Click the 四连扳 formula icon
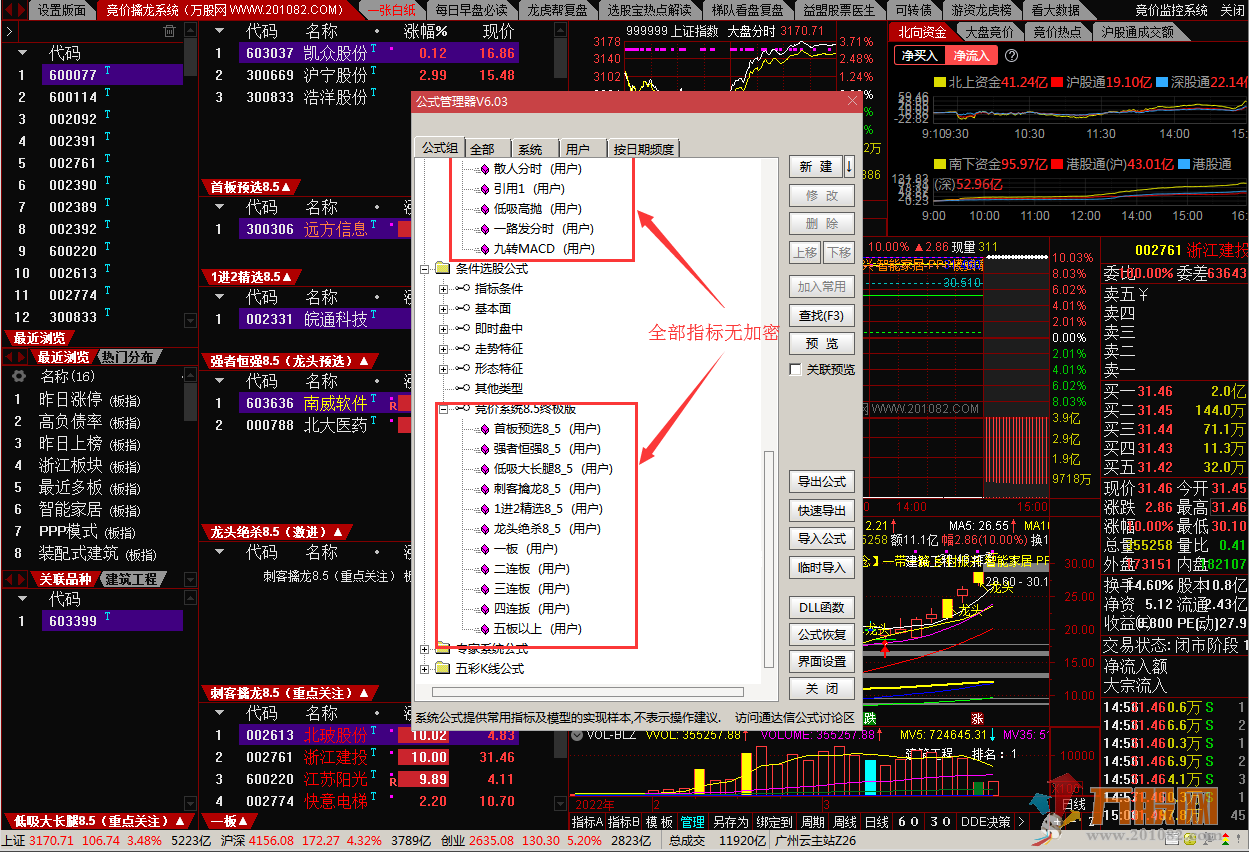This screenshot has width=1249, height=852. [485, 609]
